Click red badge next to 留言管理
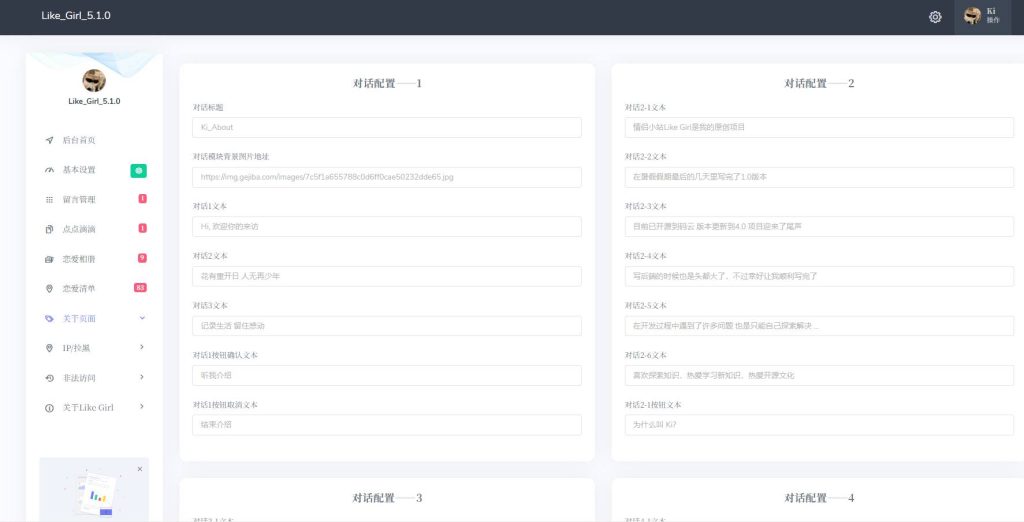The width and height of the screenshot is (1024, 522). pos(142,199)
